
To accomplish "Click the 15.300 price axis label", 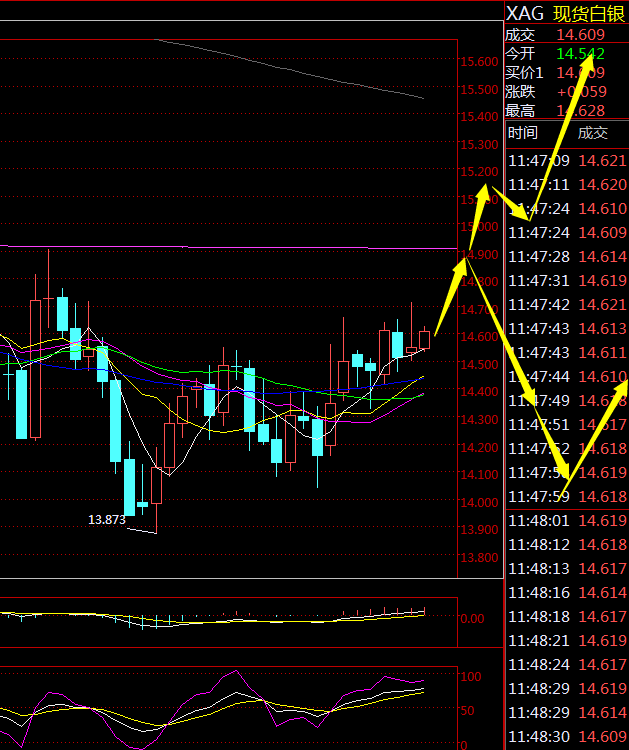I will pyautogui.click(x=479, y=144).
